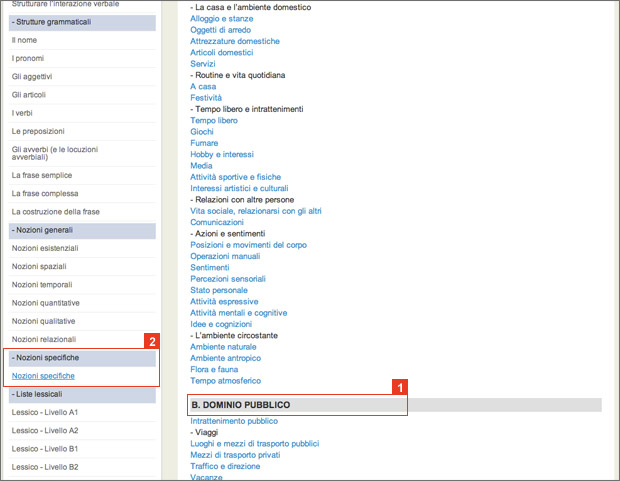This screenshot has width=620, height=481.
Task: Select Il nome in the sidebar
Action: coord(24,40)
